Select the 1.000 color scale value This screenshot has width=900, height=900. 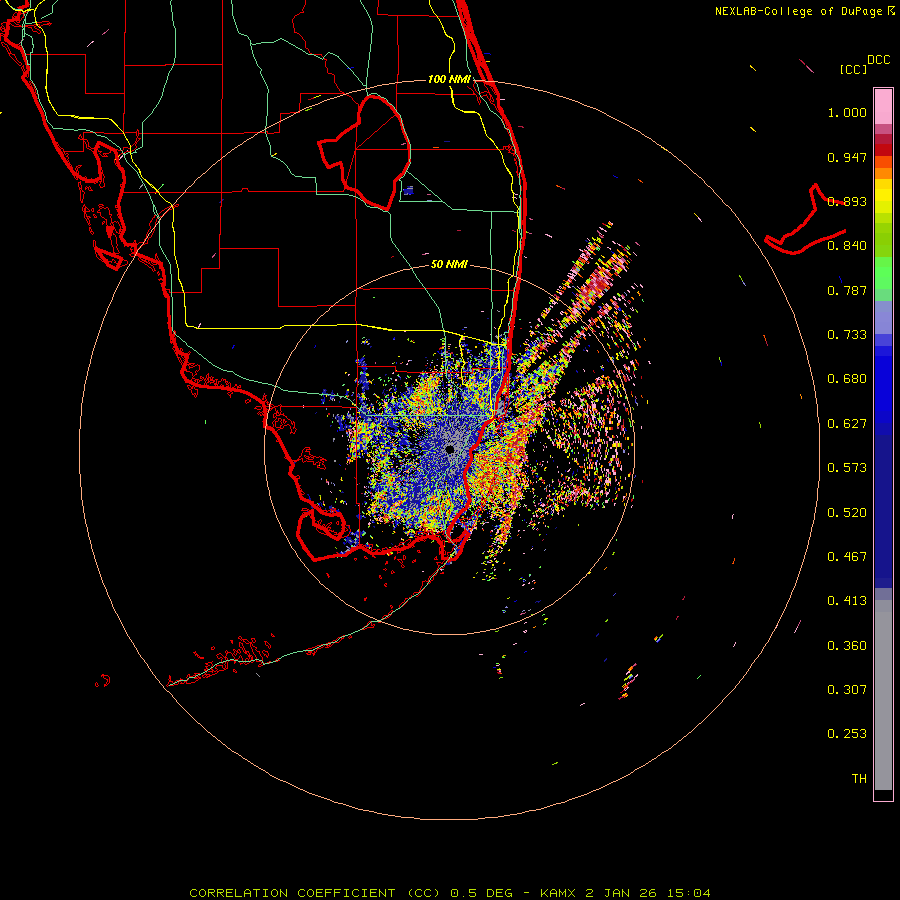click(847, 112)
